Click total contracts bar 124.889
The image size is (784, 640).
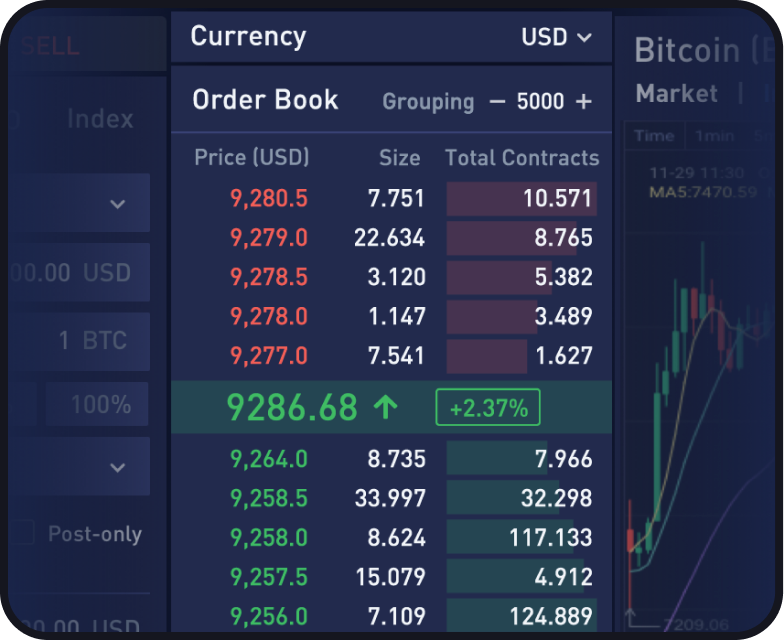522,616
